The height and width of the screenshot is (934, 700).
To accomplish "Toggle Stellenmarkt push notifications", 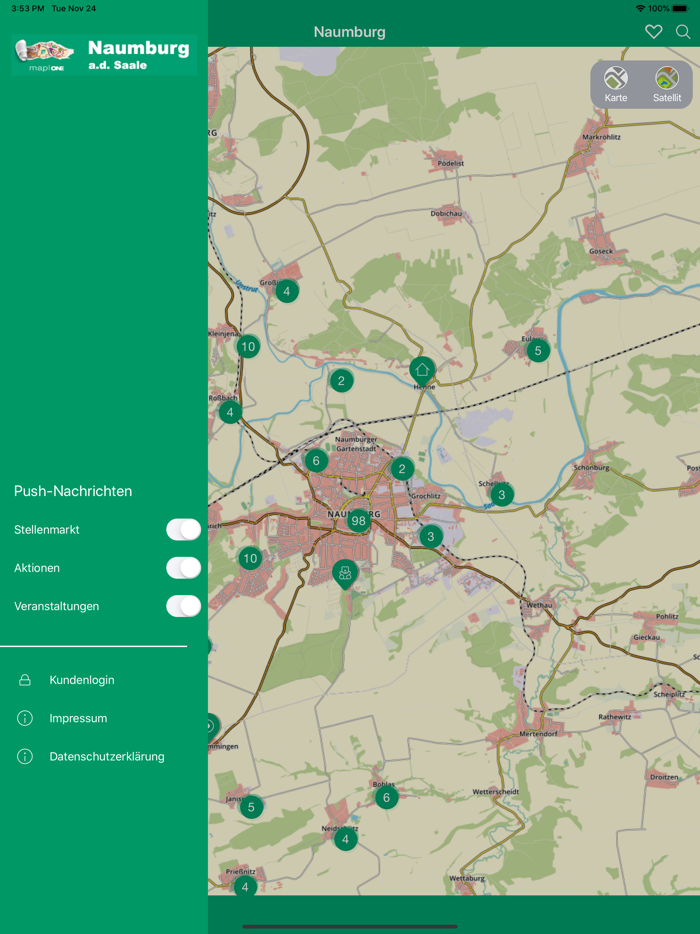I will [183, 530].
